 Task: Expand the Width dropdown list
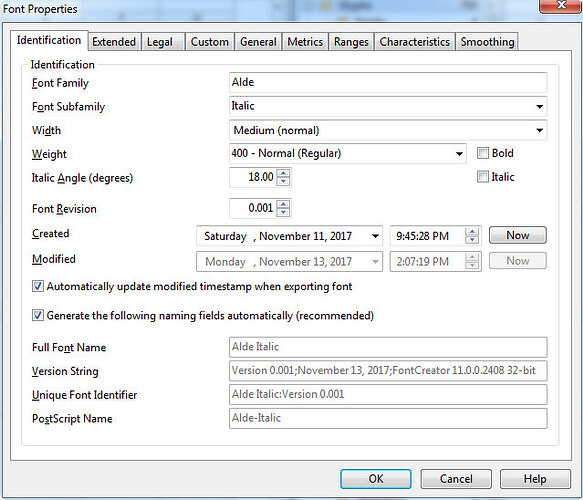539,130
